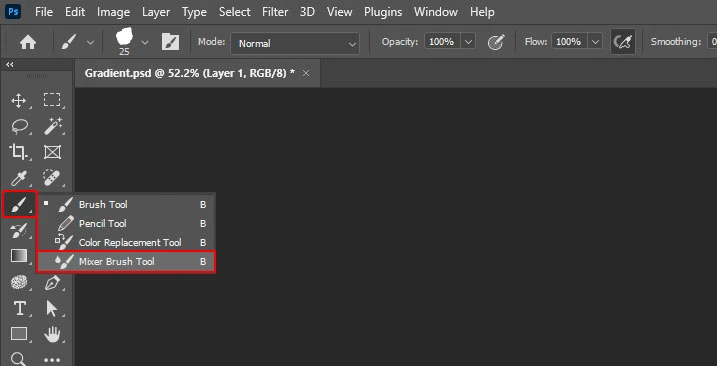Click the Smoothing label text
This screenshot has height=366, width=717.
[676, 42]
